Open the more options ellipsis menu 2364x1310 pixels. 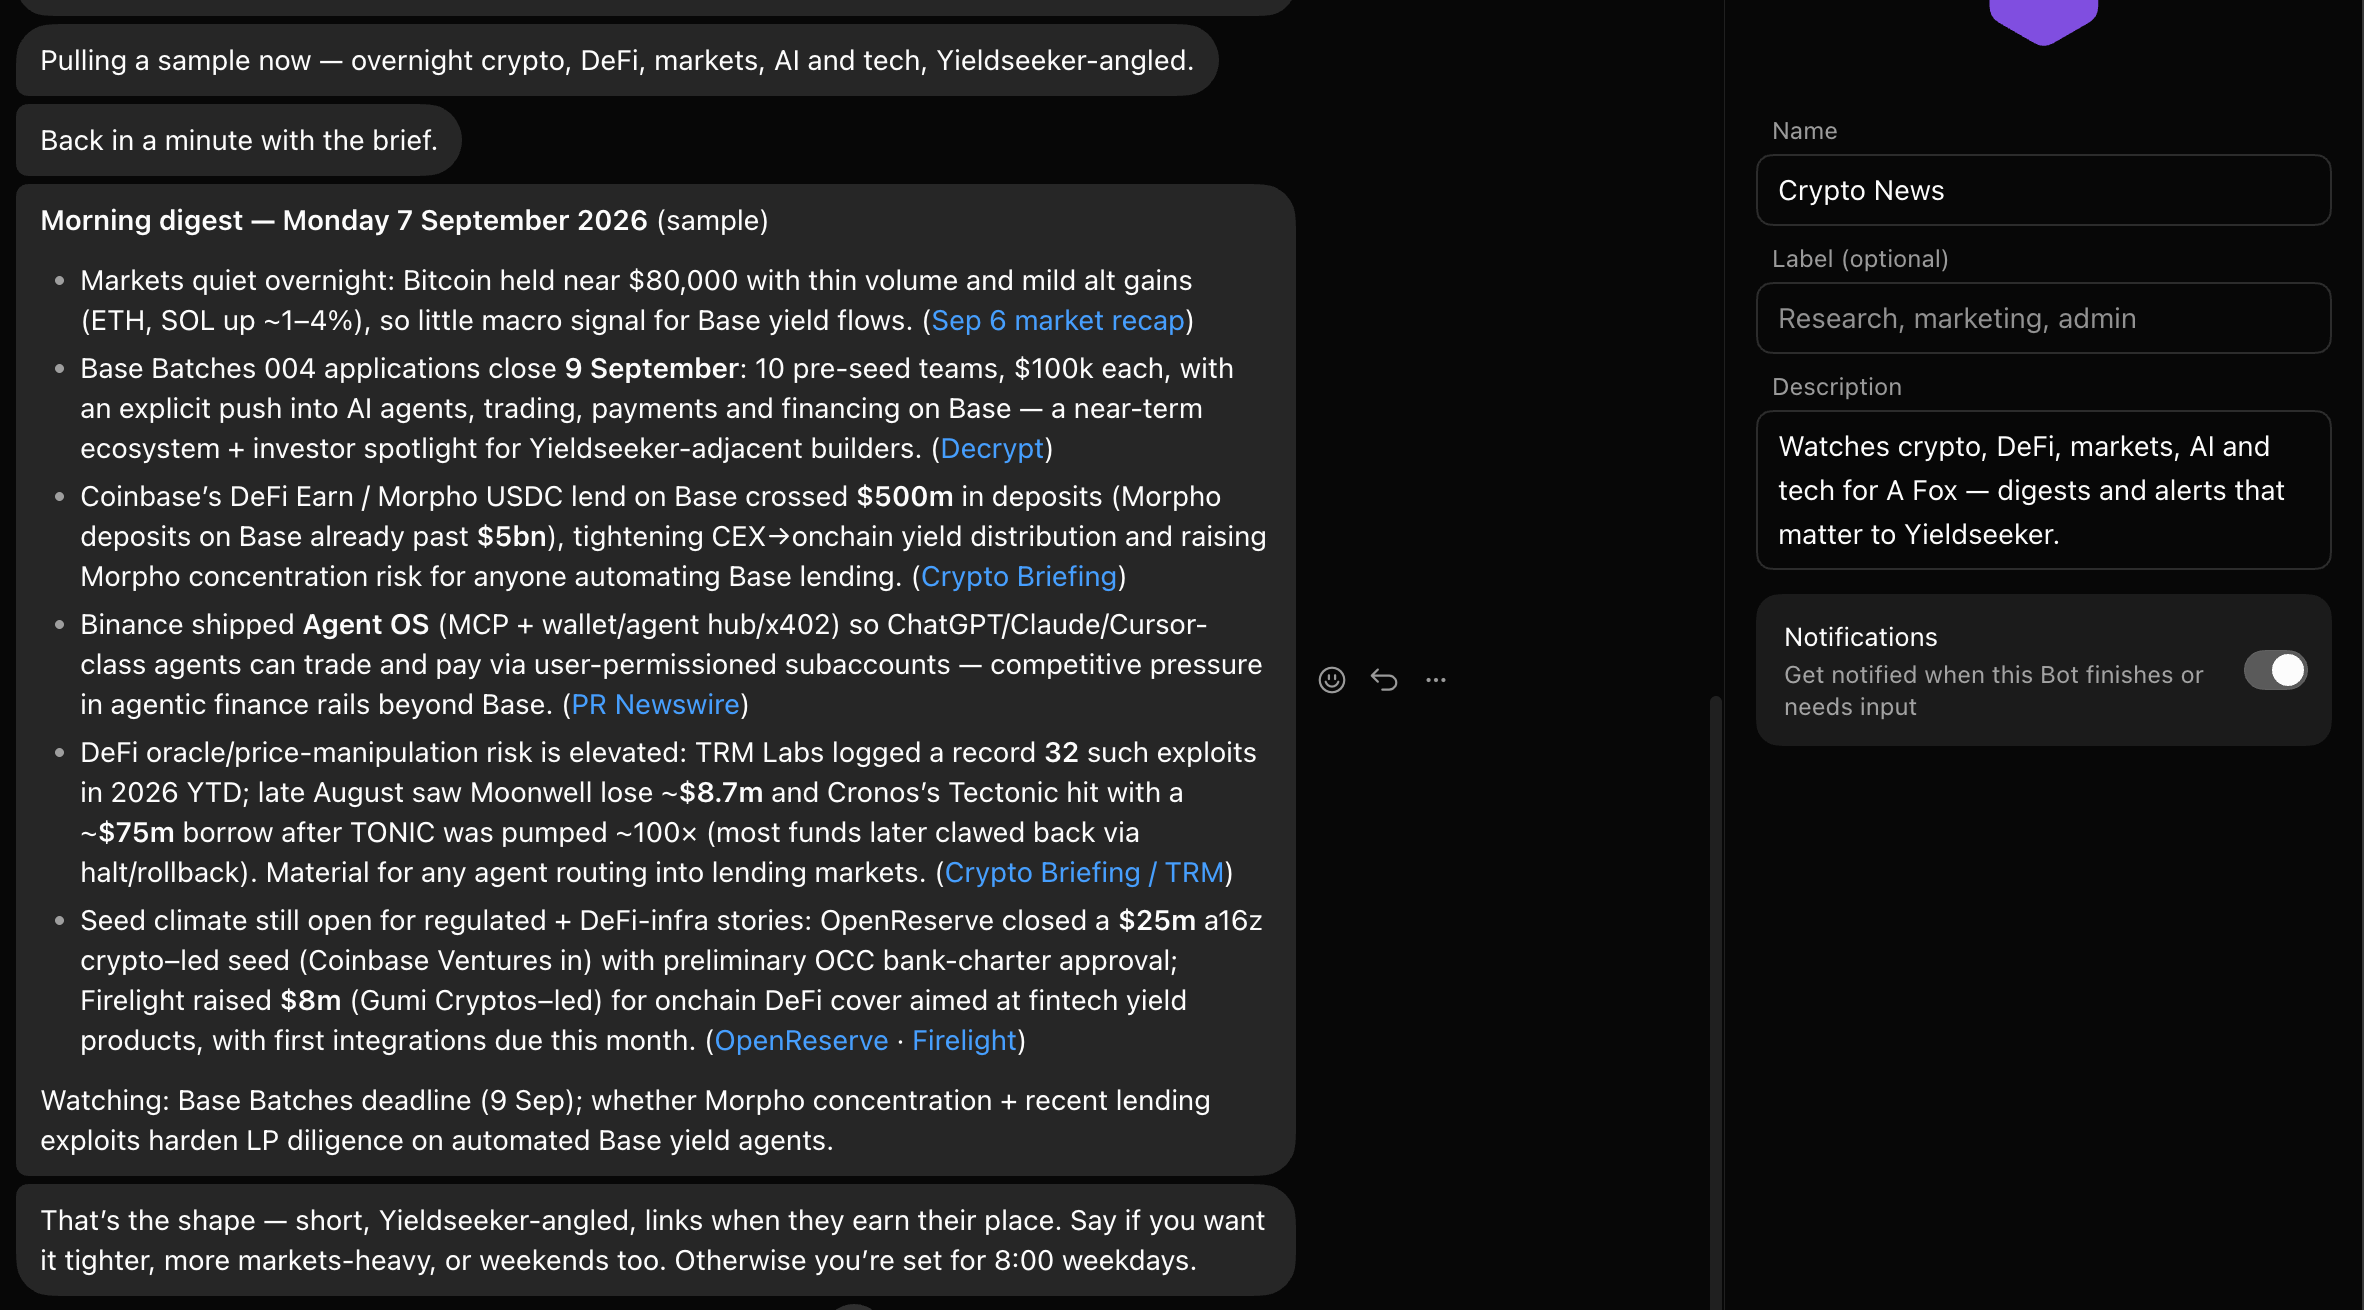1436,680
